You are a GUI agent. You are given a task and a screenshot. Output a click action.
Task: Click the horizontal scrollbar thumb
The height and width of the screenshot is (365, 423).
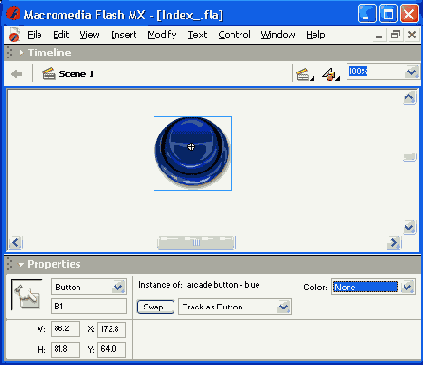coord(196,243)
